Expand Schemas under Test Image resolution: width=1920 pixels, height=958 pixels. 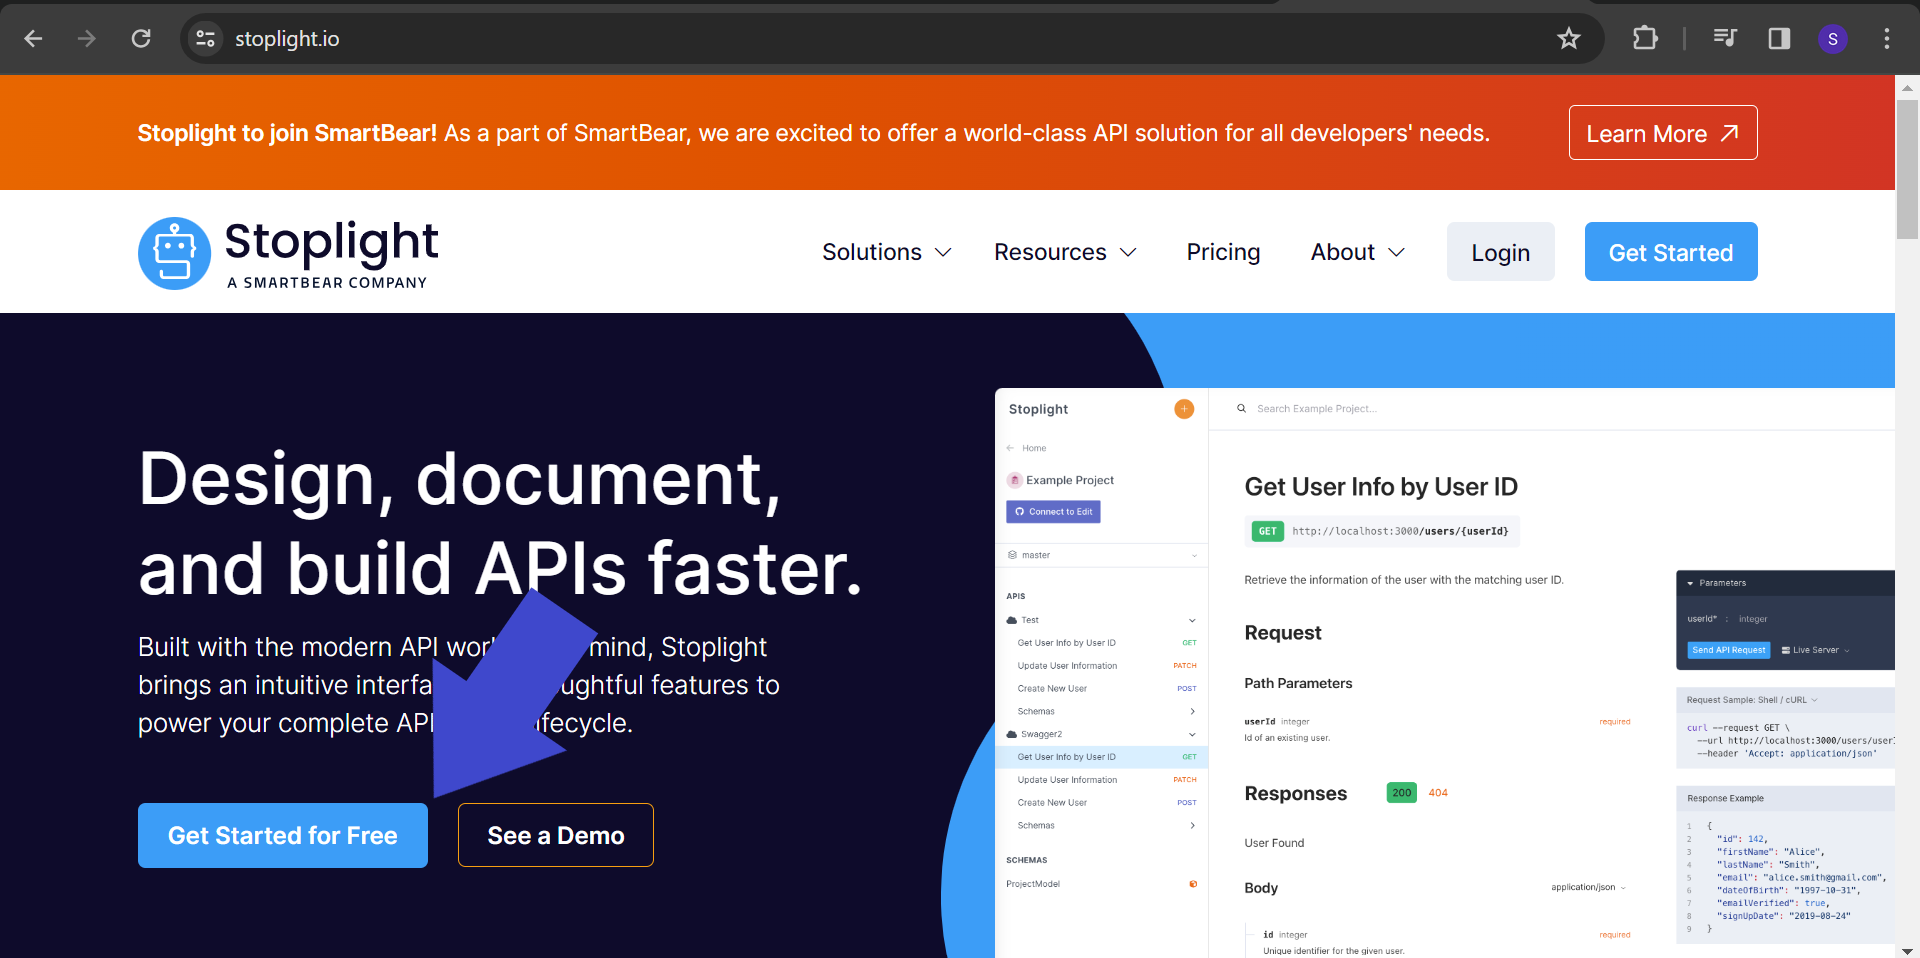(1106, 711)
